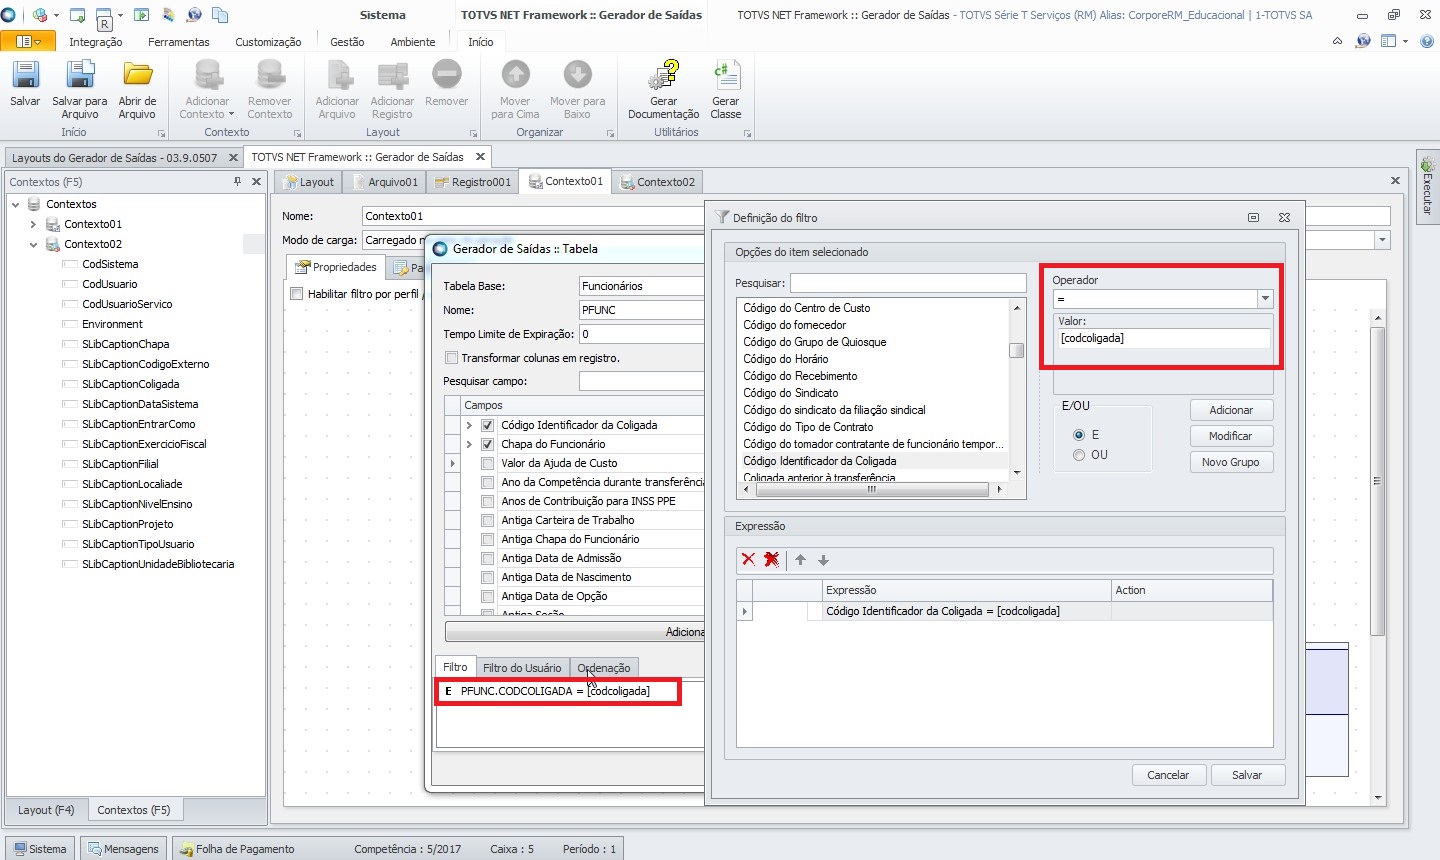Image resolution: width=1440 pixels, height=860 pixels.
Task: Check Anos de Contribuição para INSS PPE
Action: (488, 501)
